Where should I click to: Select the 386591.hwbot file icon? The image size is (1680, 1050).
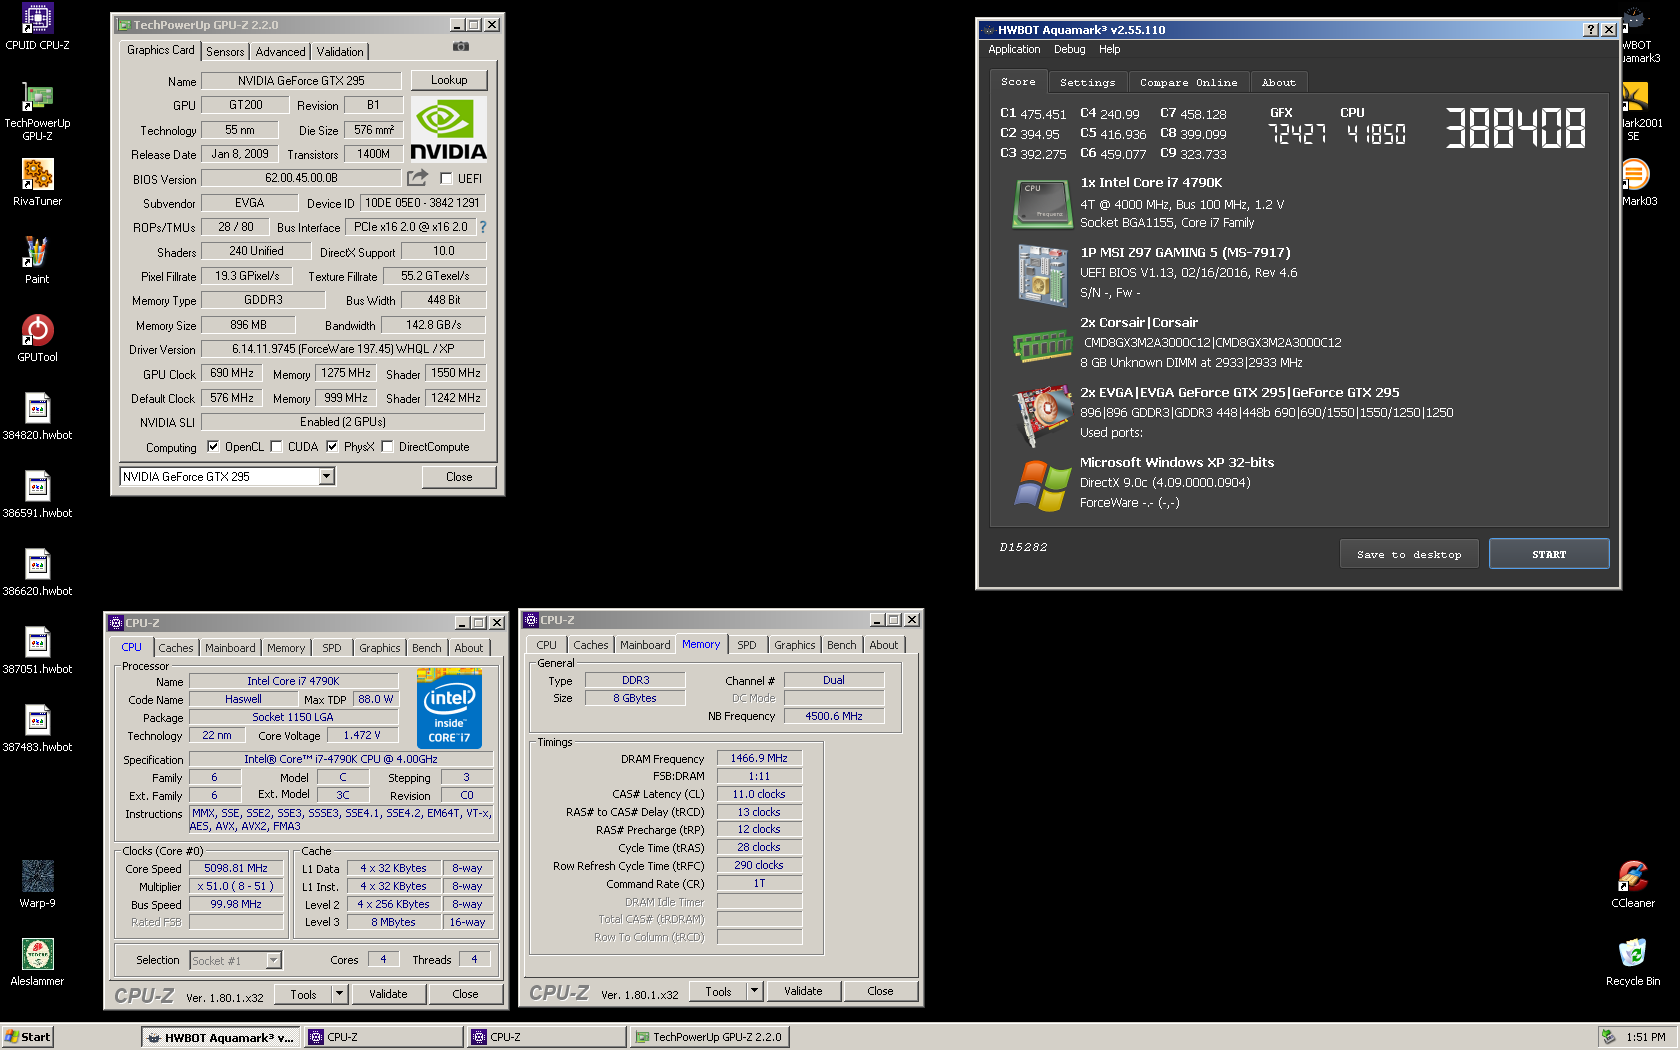[x=37, y=494]
